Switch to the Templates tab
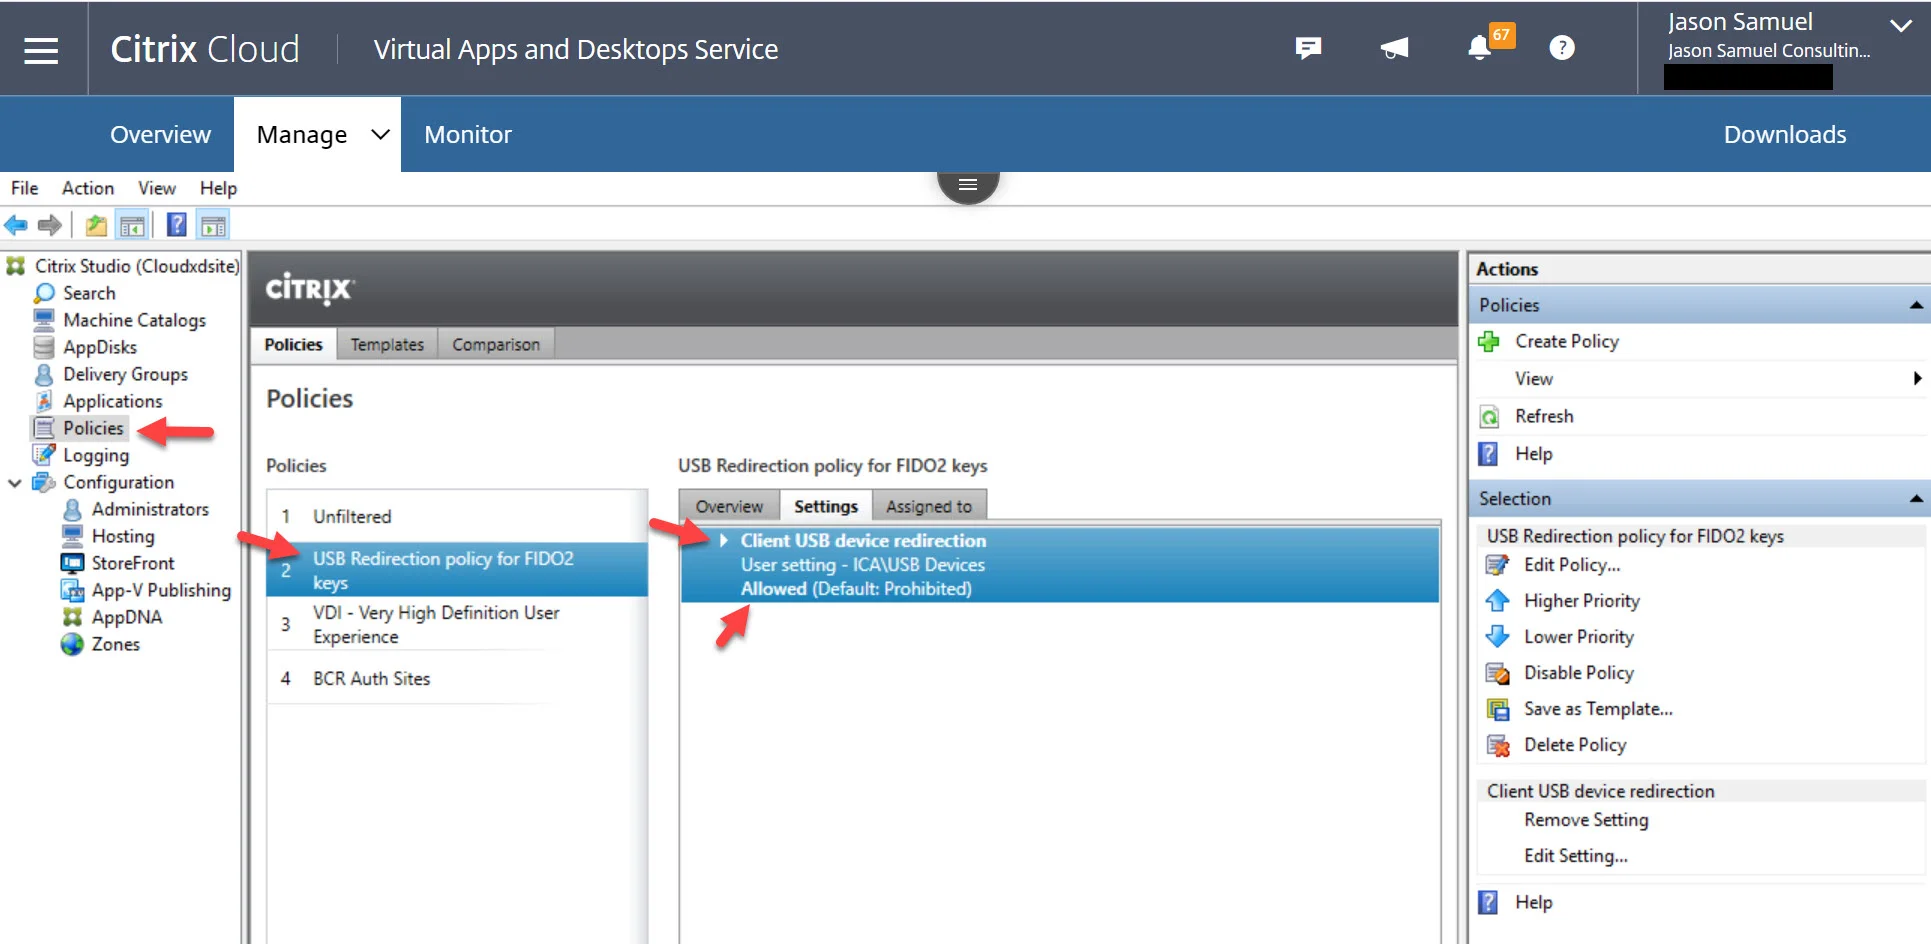 coord(387,344)
